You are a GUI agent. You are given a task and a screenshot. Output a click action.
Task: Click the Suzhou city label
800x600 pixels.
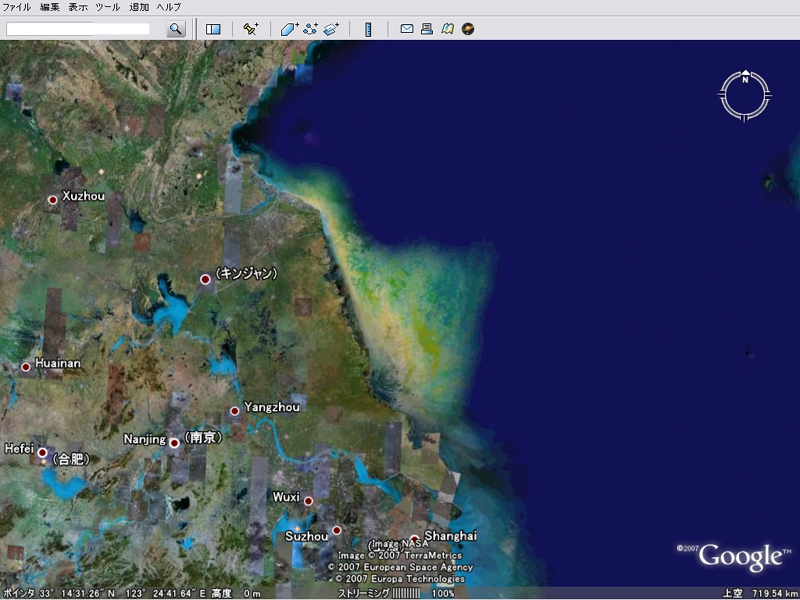tap(306, 536)
